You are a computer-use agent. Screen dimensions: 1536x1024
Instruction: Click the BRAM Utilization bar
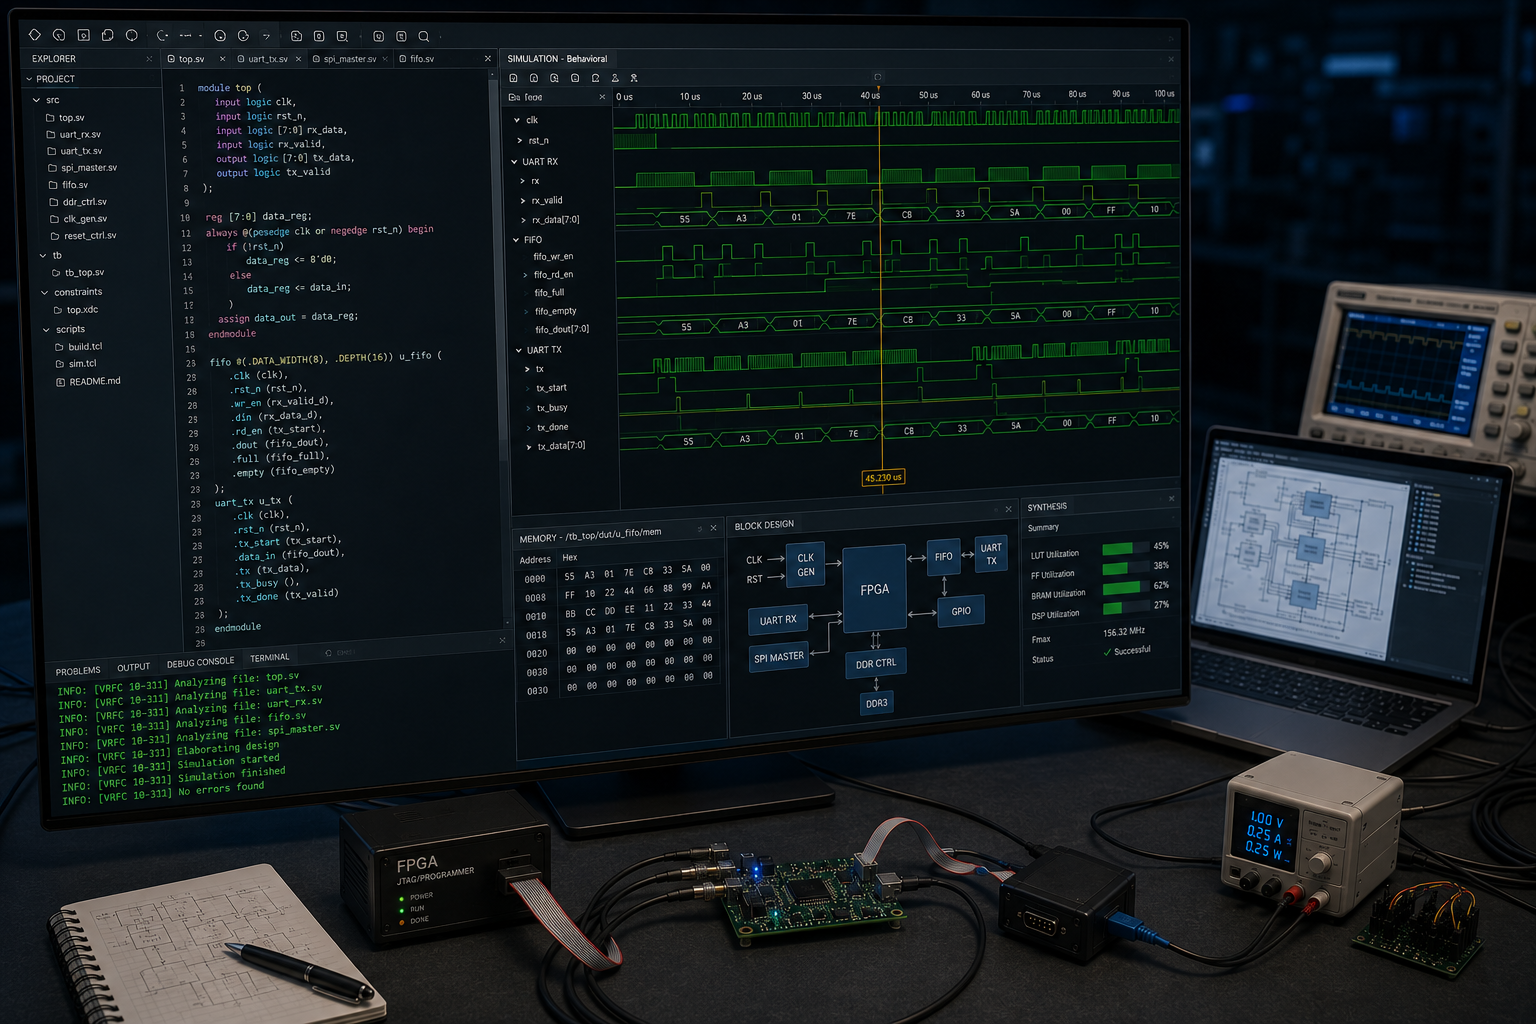pos(1125,587)
